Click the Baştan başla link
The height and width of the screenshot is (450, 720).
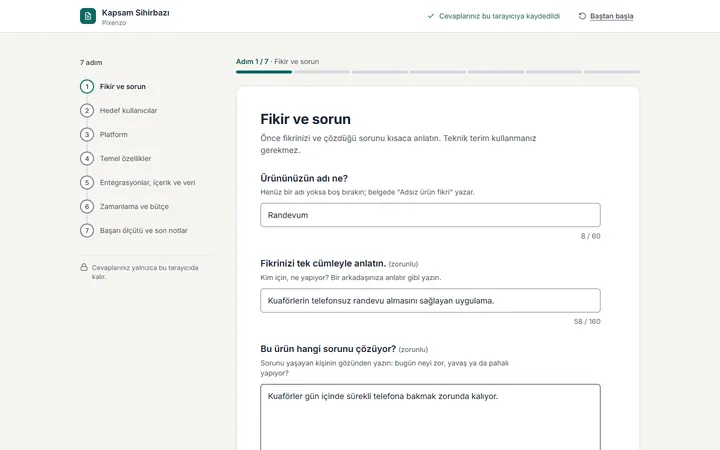pyautogui.click(x=612, y=16)
